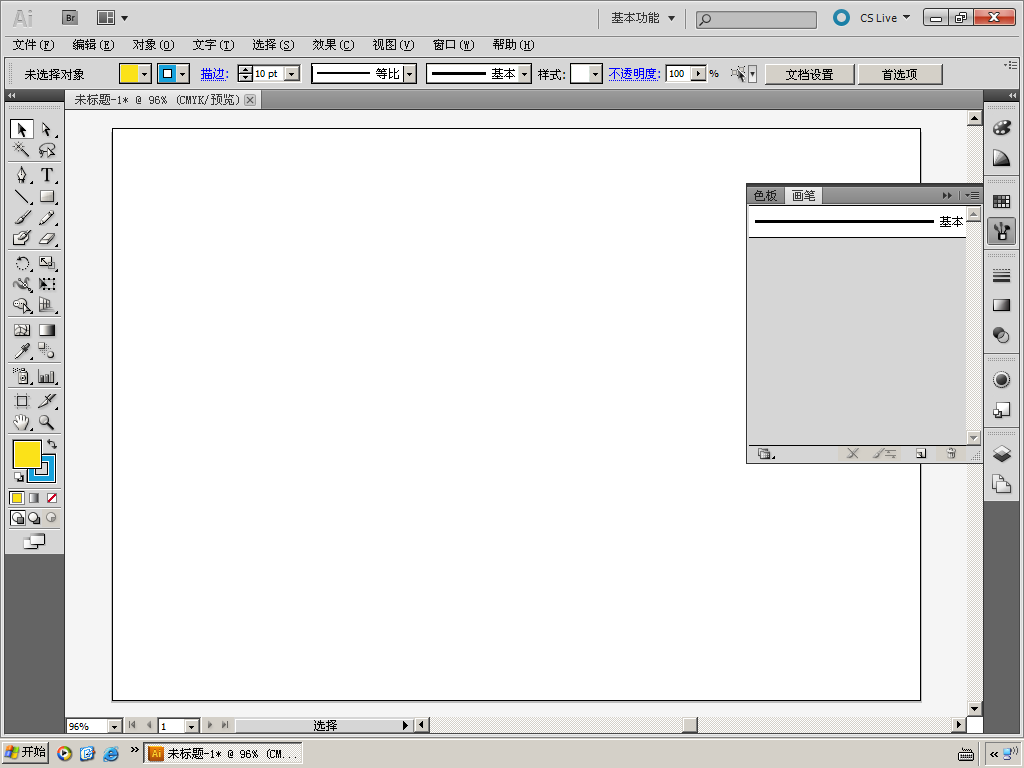Image resolution: width=1024 pixels, height=768 pixels.
Task: Enable Draw Inside mode
Action: click(x=51, y=518)
